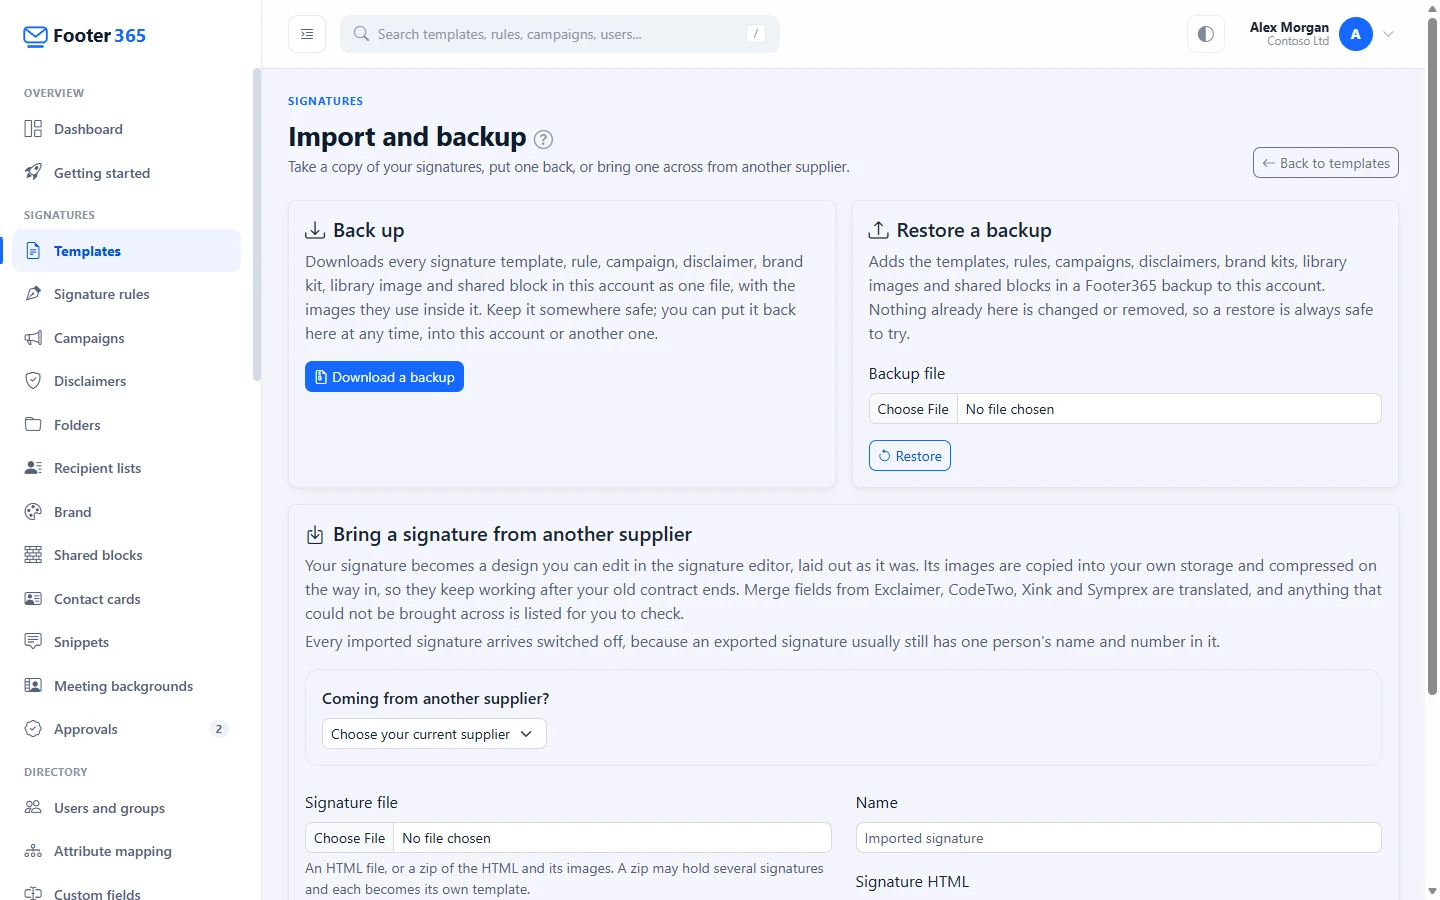
Task: Click the Brand palette icon
Action: [x=33, y=512]
